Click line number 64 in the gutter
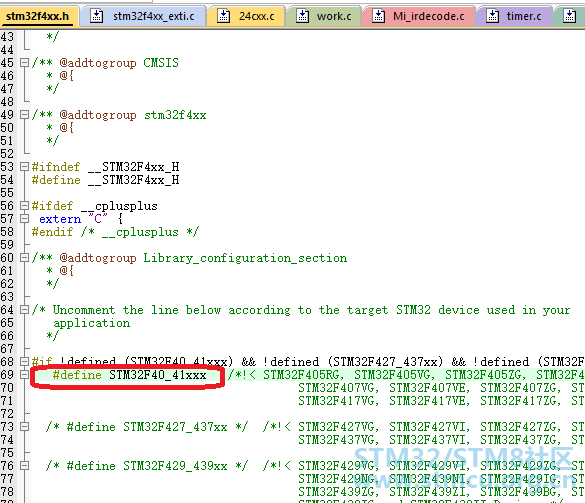Screen dimensions: 585x503 click(7, 310)
